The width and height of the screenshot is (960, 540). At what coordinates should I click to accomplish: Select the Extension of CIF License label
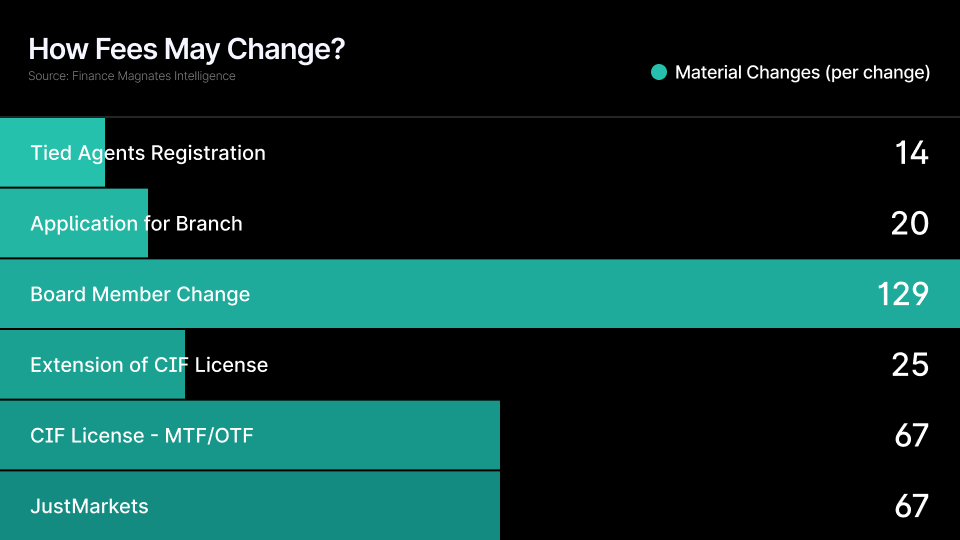pos(149,365)
